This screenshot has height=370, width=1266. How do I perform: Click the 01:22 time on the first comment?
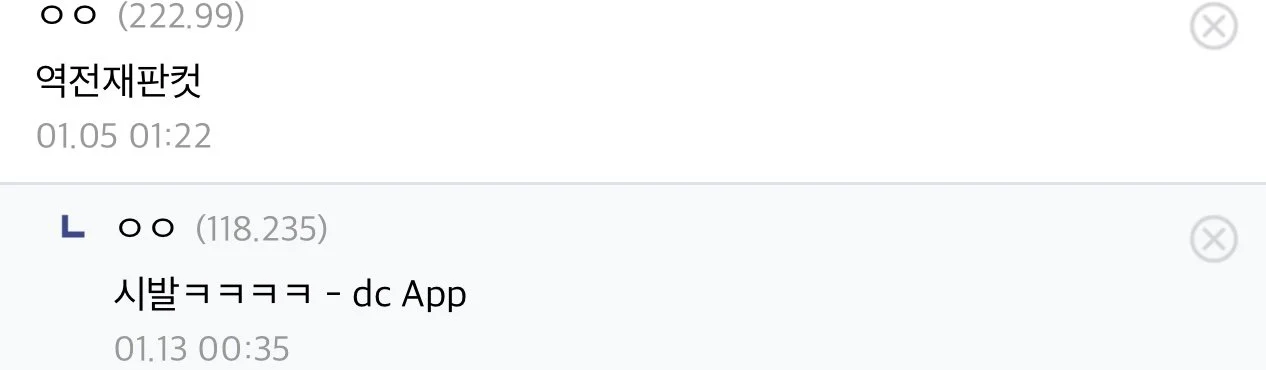pos(171,136)
